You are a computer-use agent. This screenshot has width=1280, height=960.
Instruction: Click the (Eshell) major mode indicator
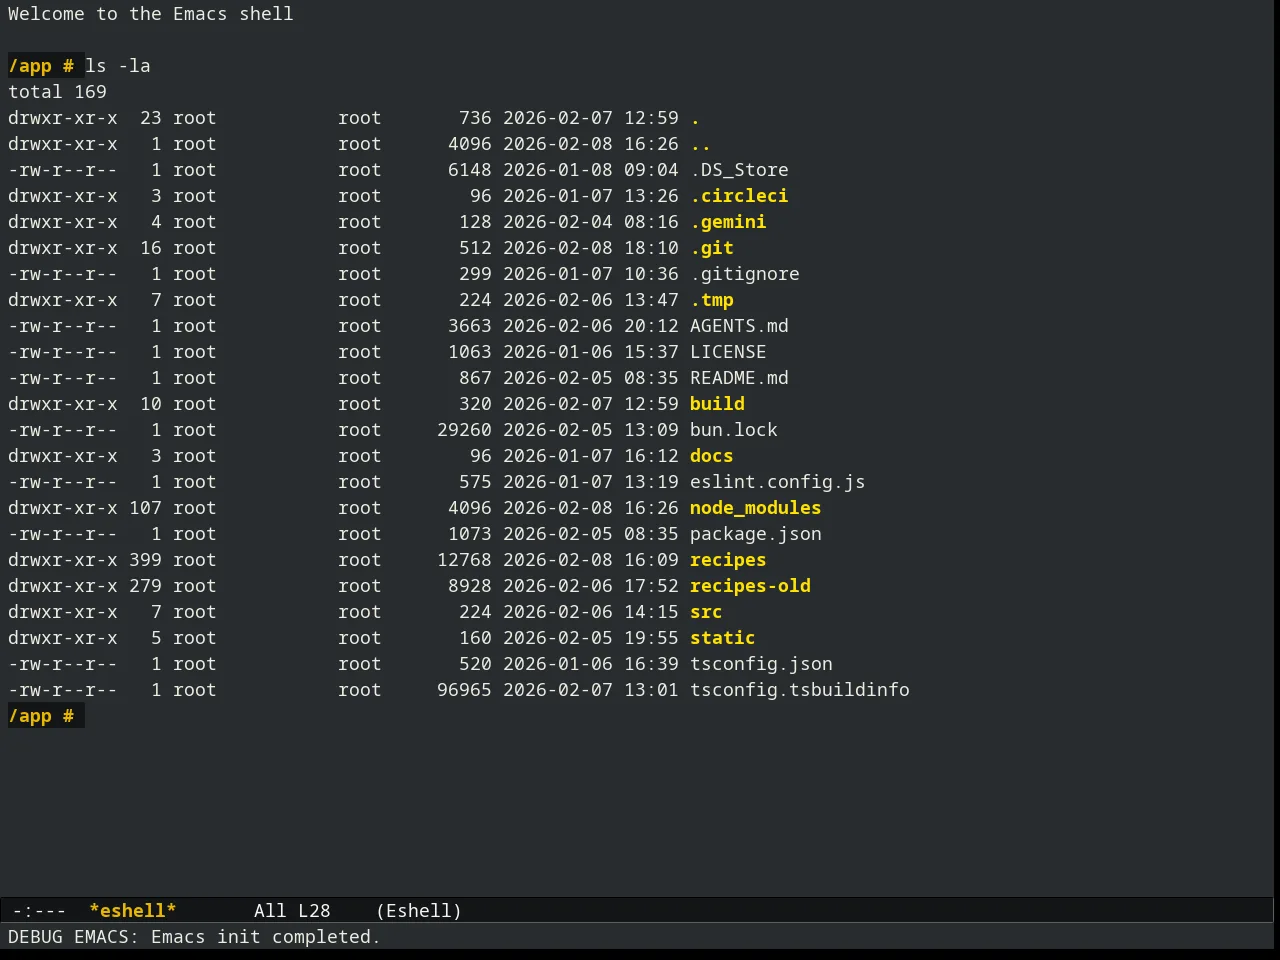coord(419,911)
